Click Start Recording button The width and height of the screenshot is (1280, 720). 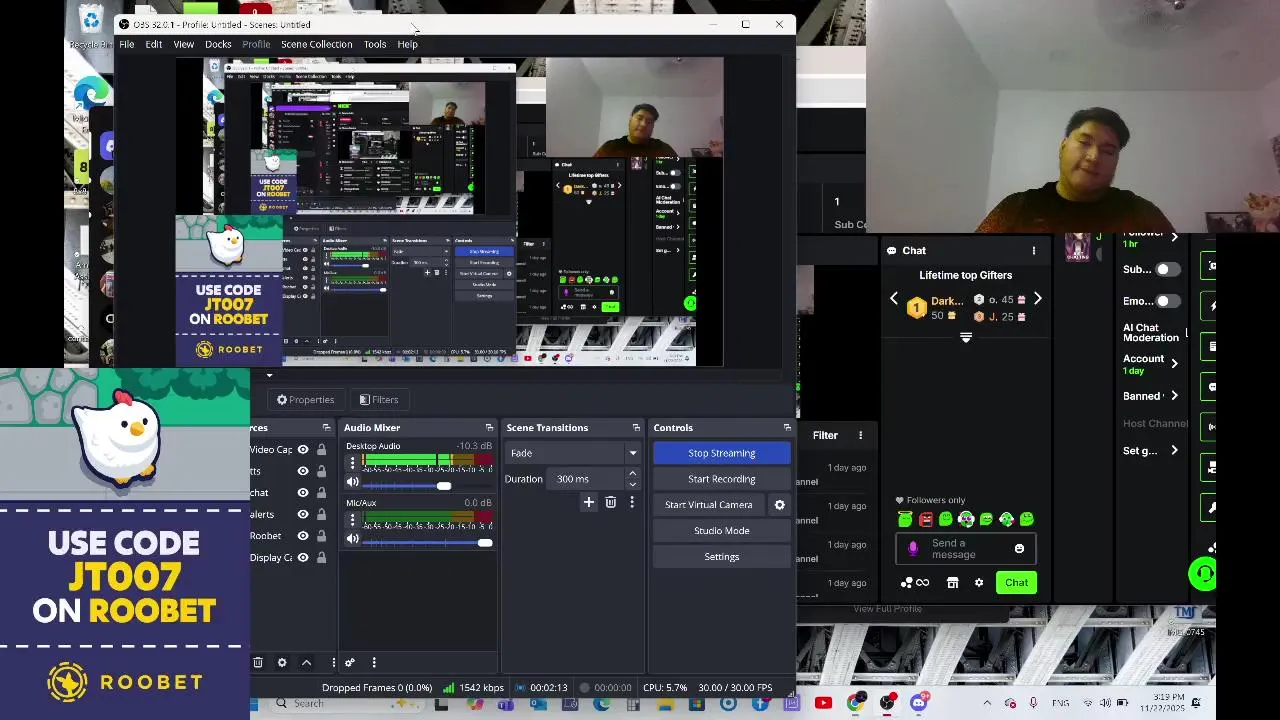(x=722, y=479)
